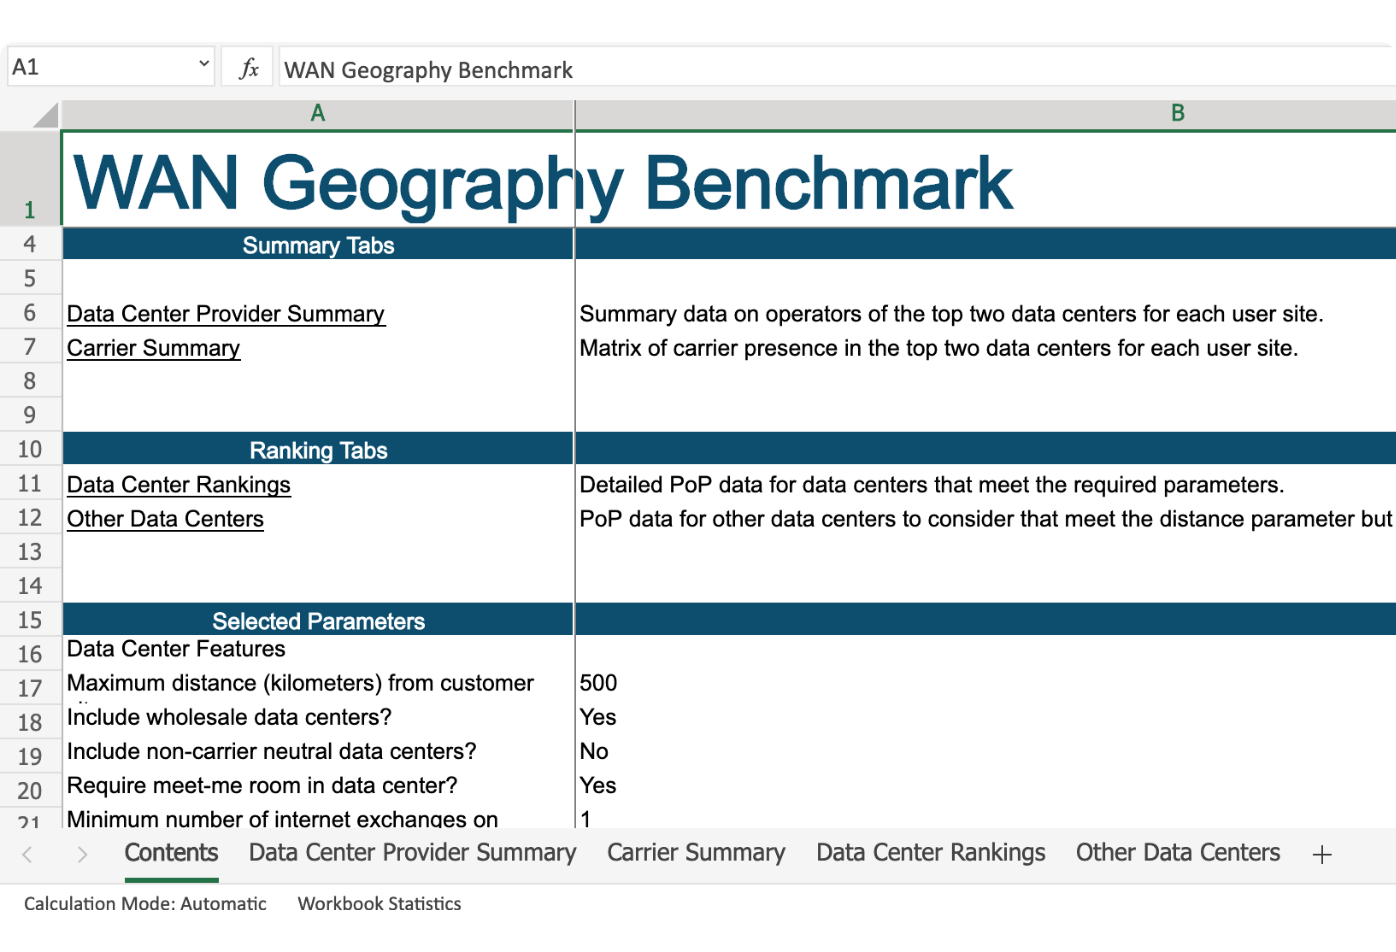Follow the Data Center Provider Summary hyperlink
Viewport: 1396px width, 952px height.
[x=225, y=313]
